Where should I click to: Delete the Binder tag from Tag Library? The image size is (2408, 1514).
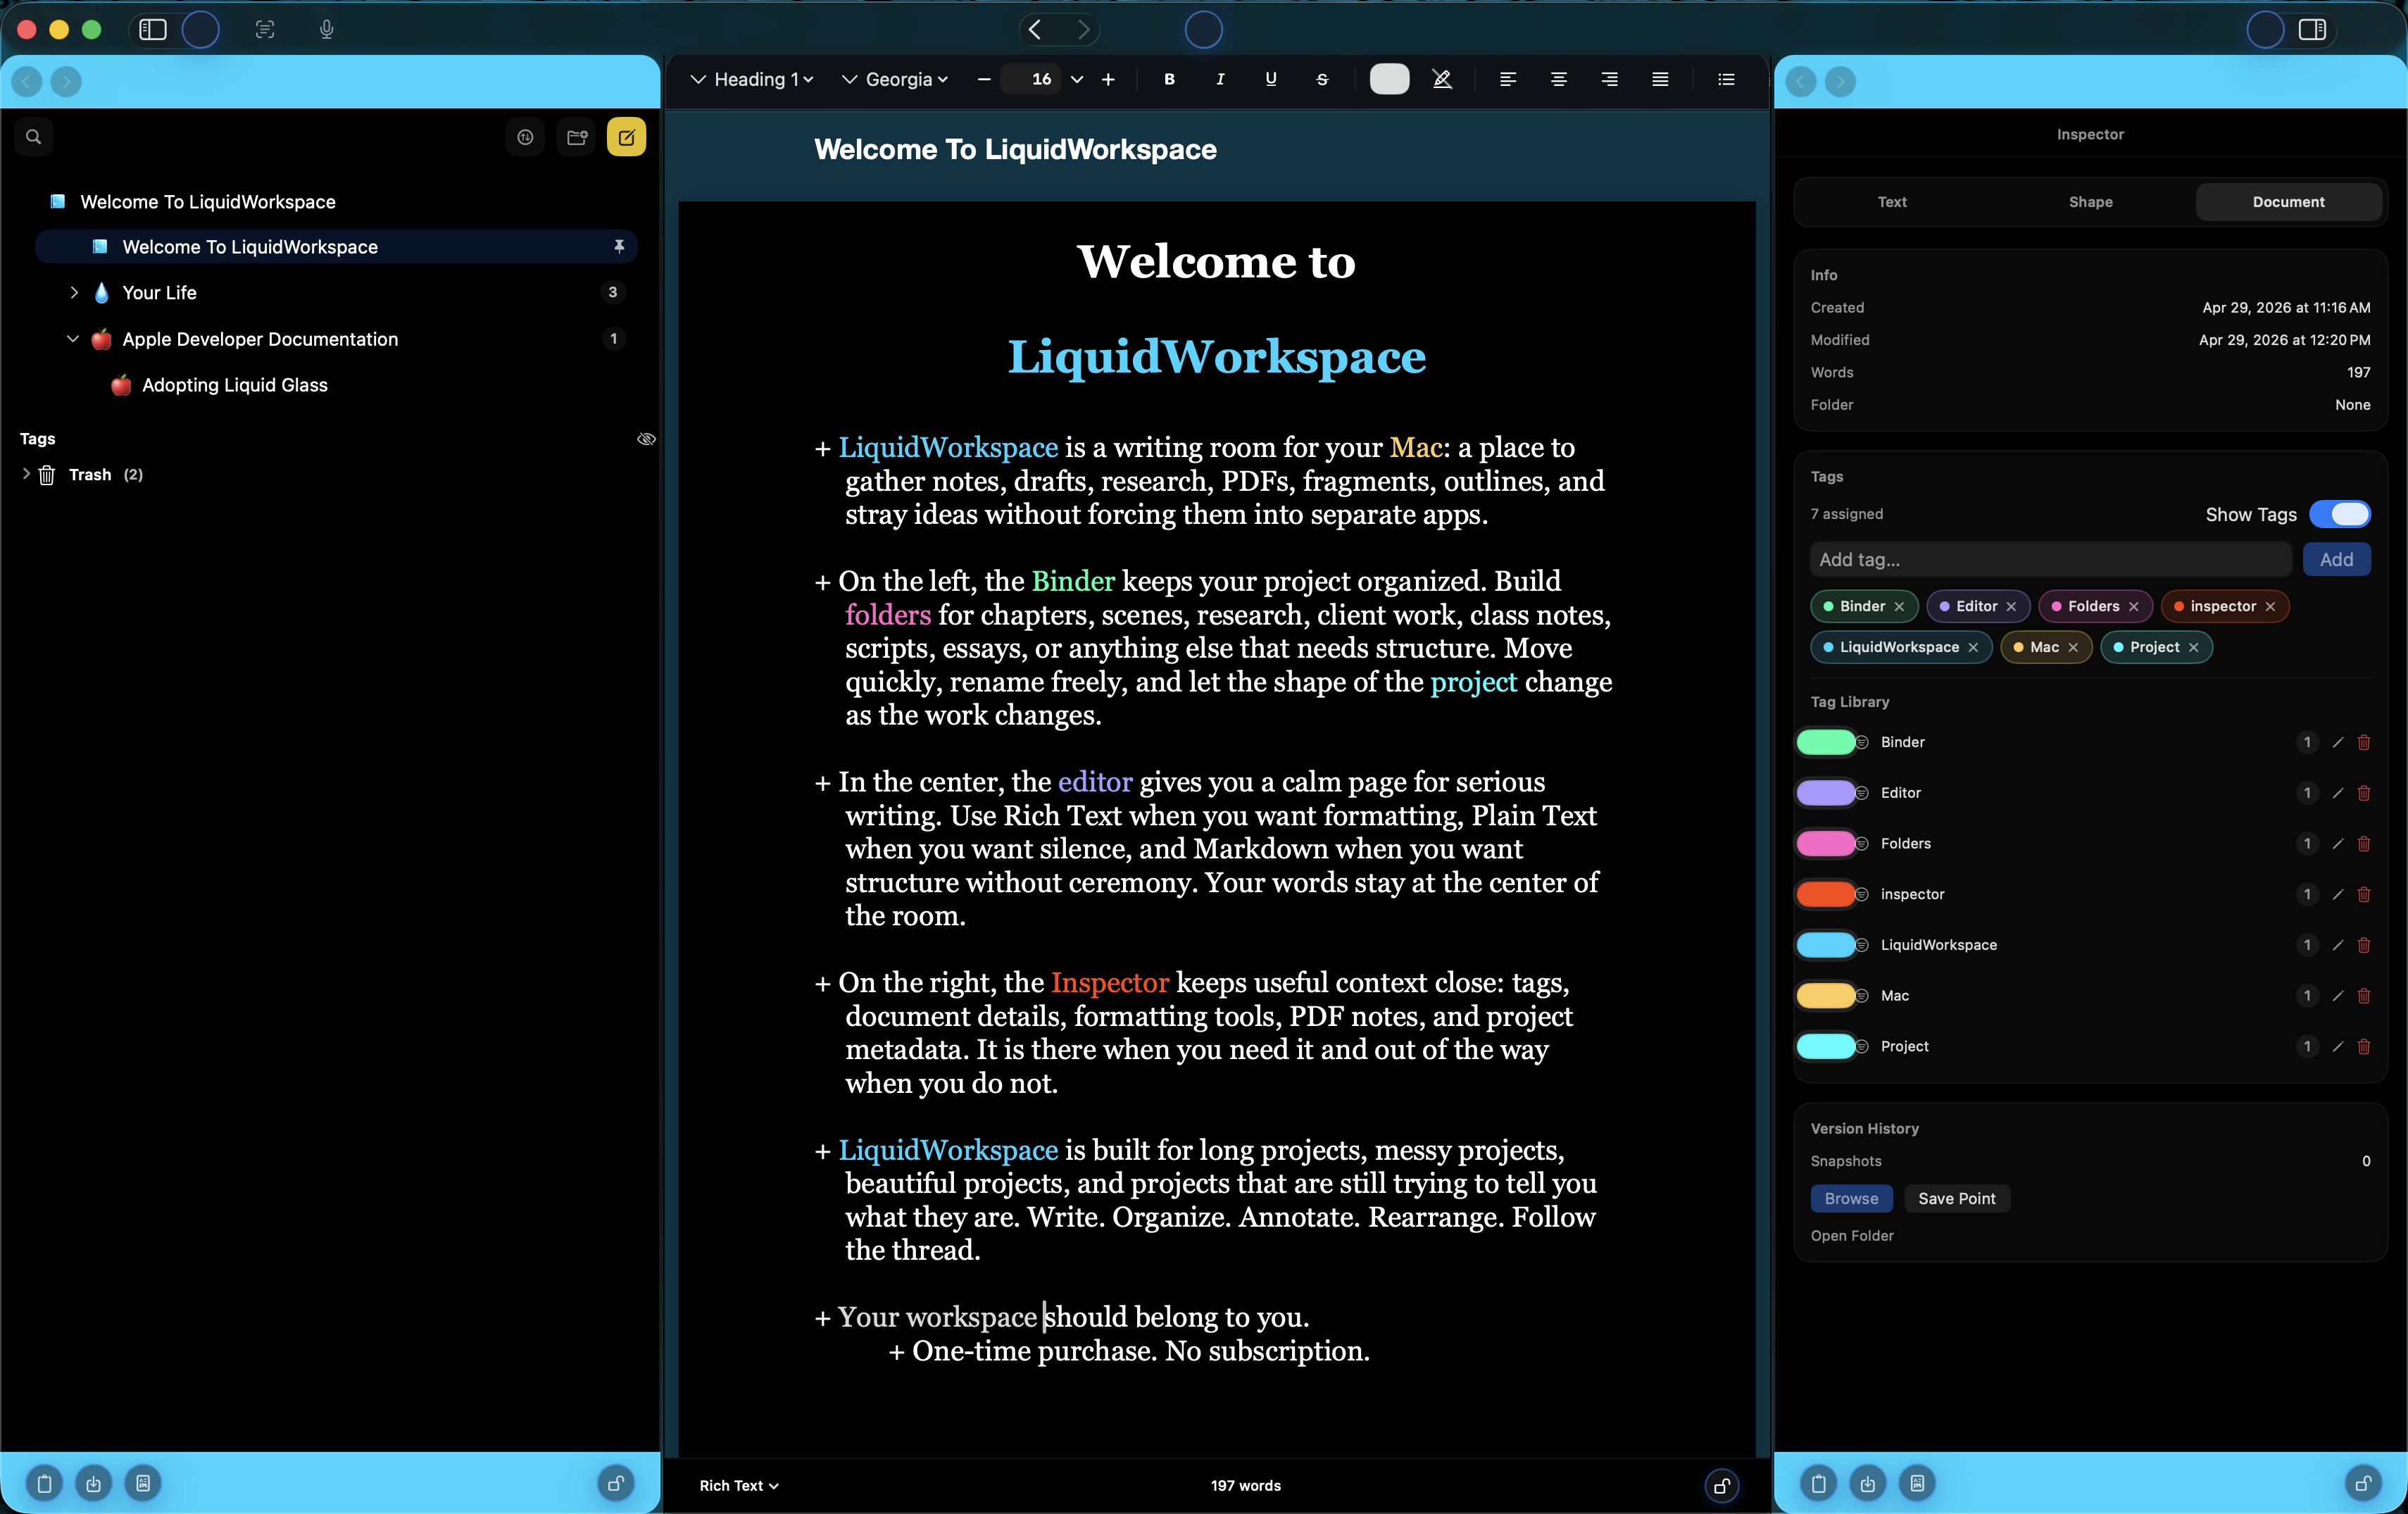(x=2364, y=742)
